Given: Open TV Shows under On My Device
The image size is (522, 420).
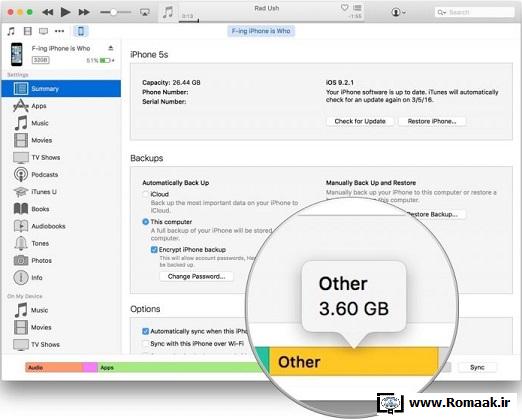Looking at the screenshot, I should coord(61,344).
